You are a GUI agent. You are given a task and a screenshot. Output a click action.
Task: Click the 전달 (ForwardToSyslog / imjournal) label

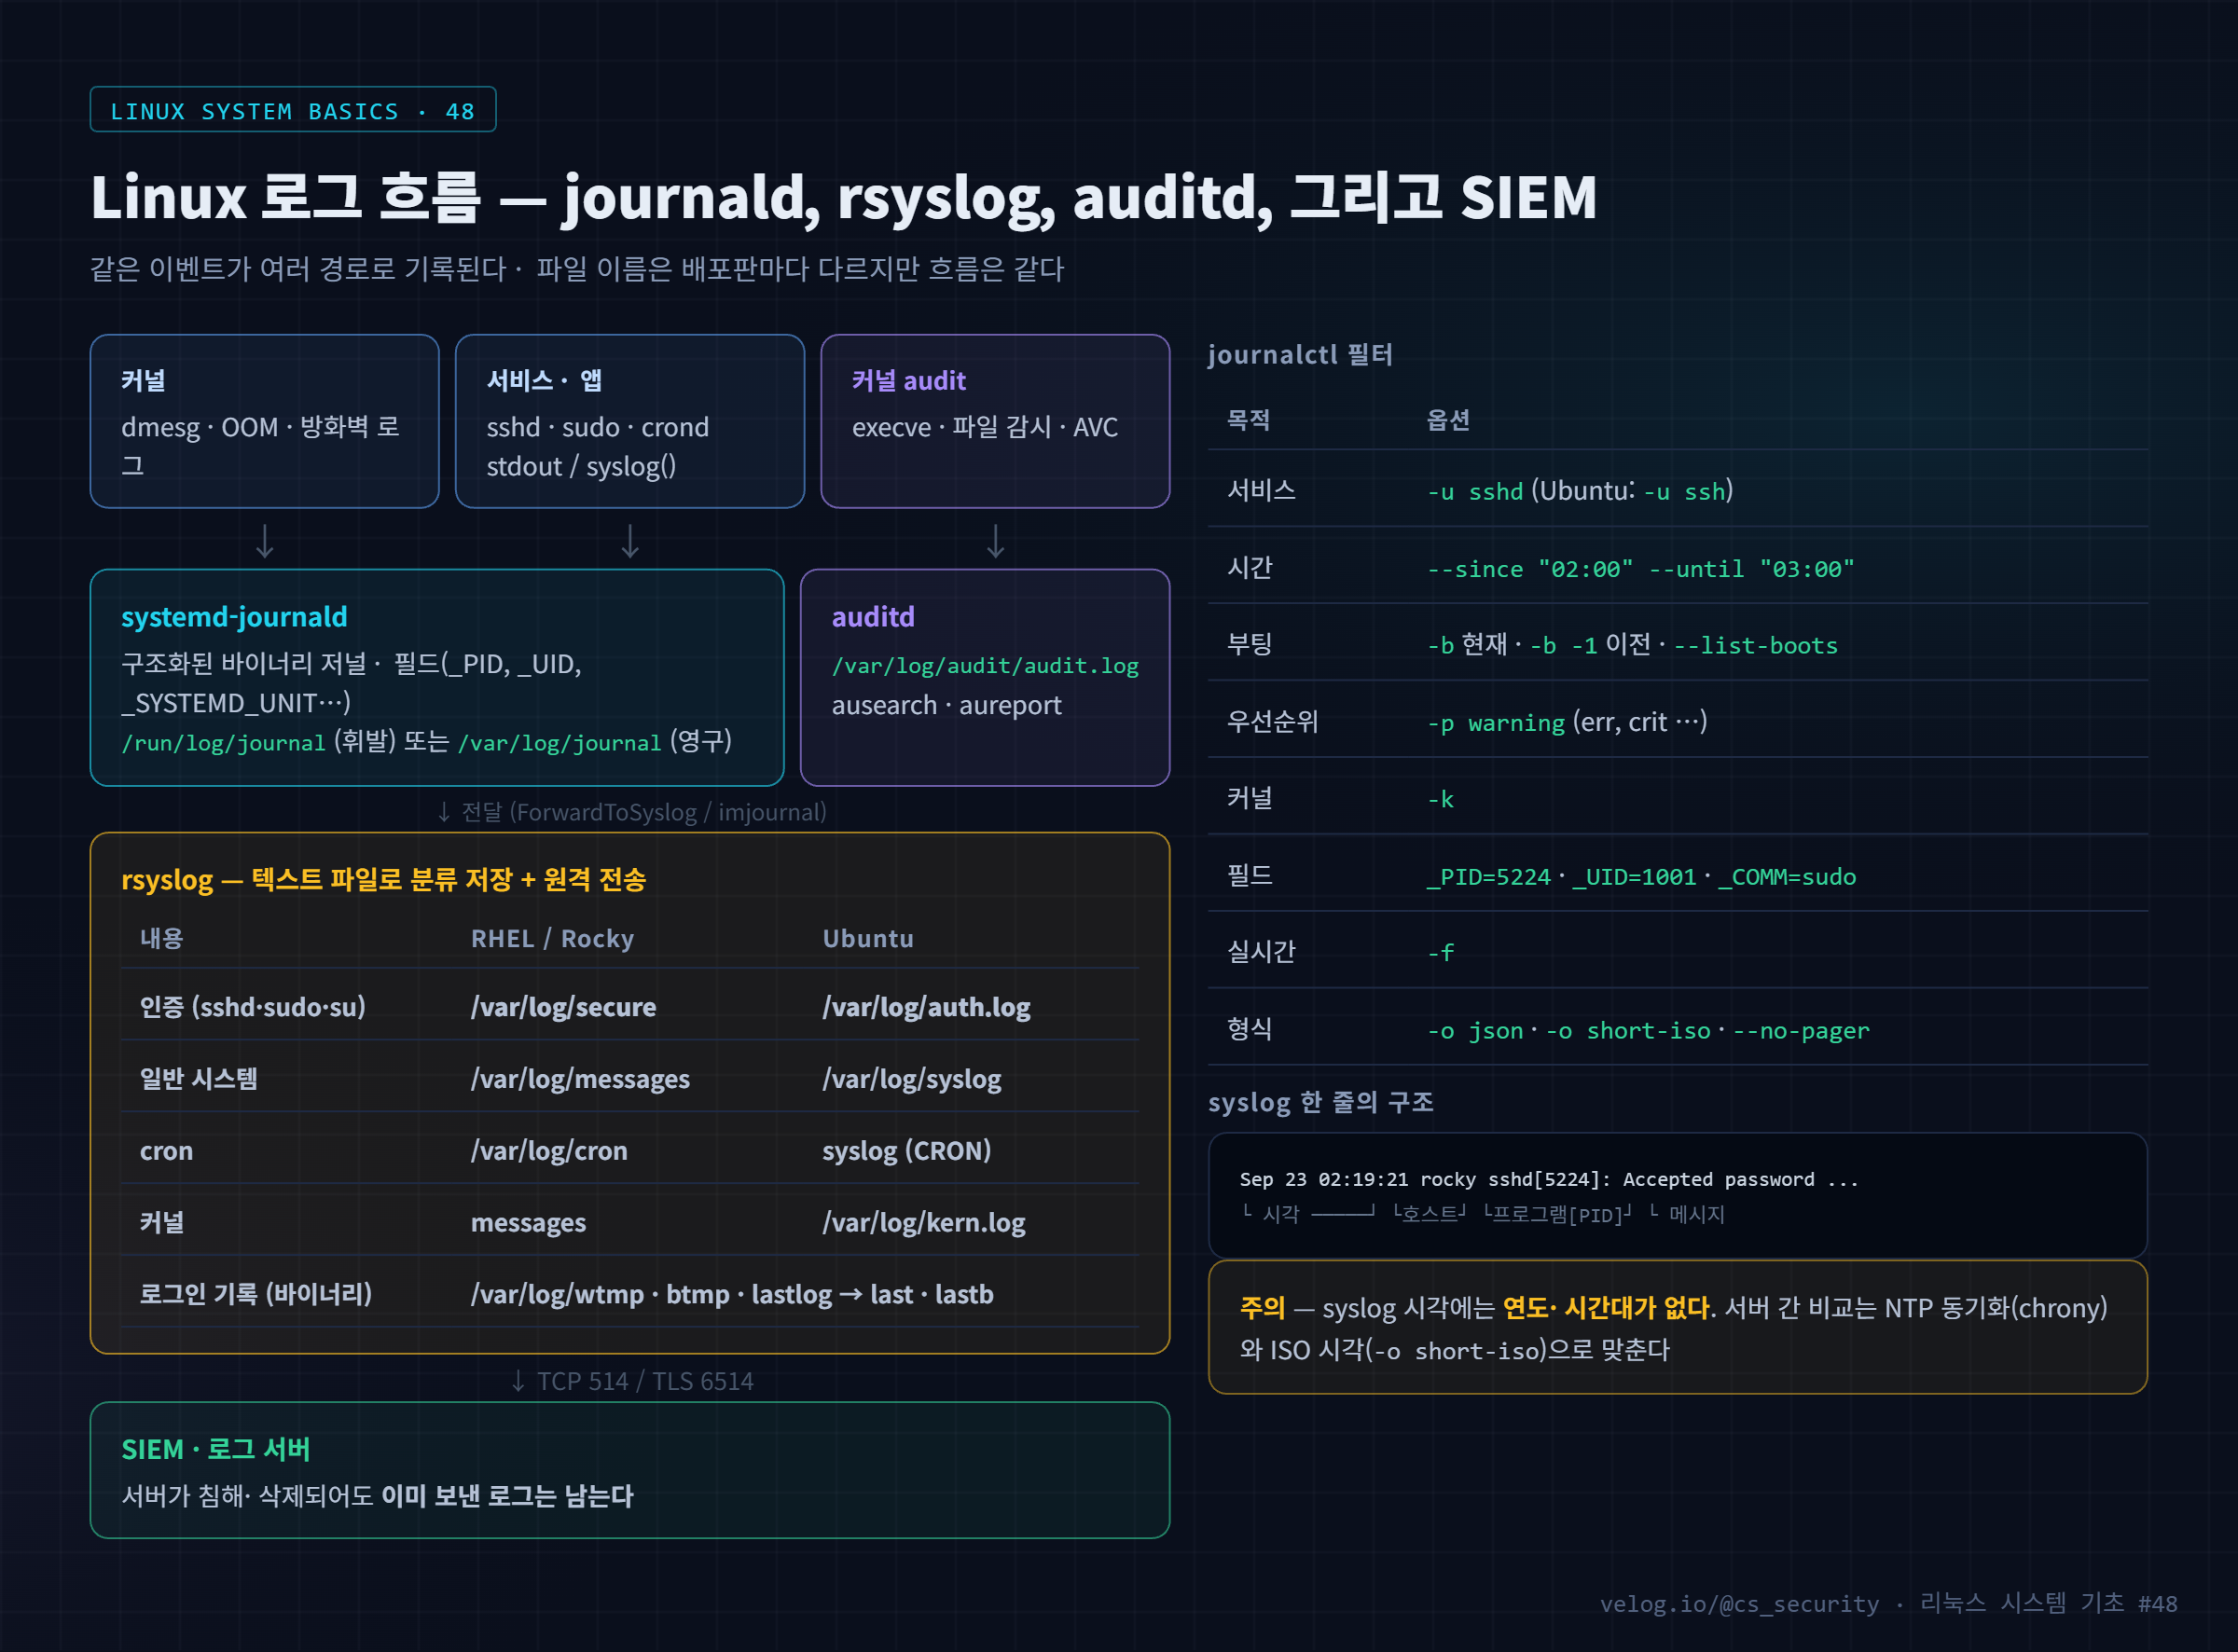632,812
